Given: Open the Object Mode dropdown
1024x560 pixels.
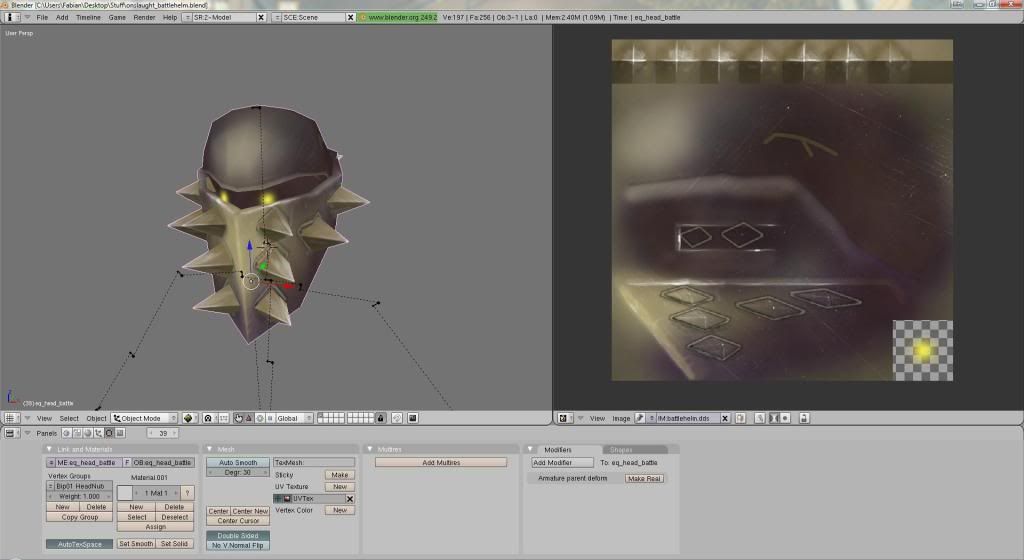Looking at the screenshot, I should point(144,418).
